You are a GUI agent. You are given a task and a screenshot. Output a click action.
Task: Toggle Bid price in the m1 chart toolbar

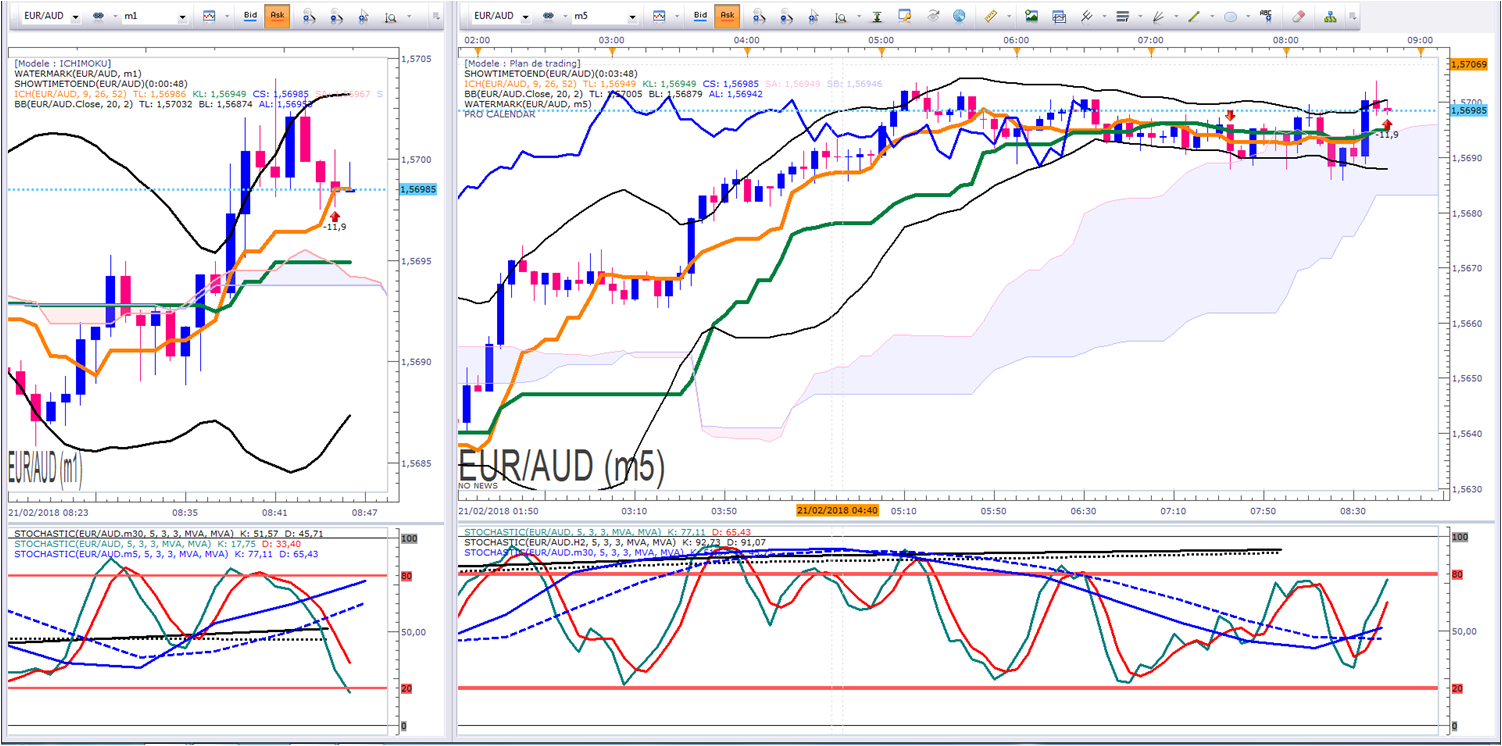point(250,16)
